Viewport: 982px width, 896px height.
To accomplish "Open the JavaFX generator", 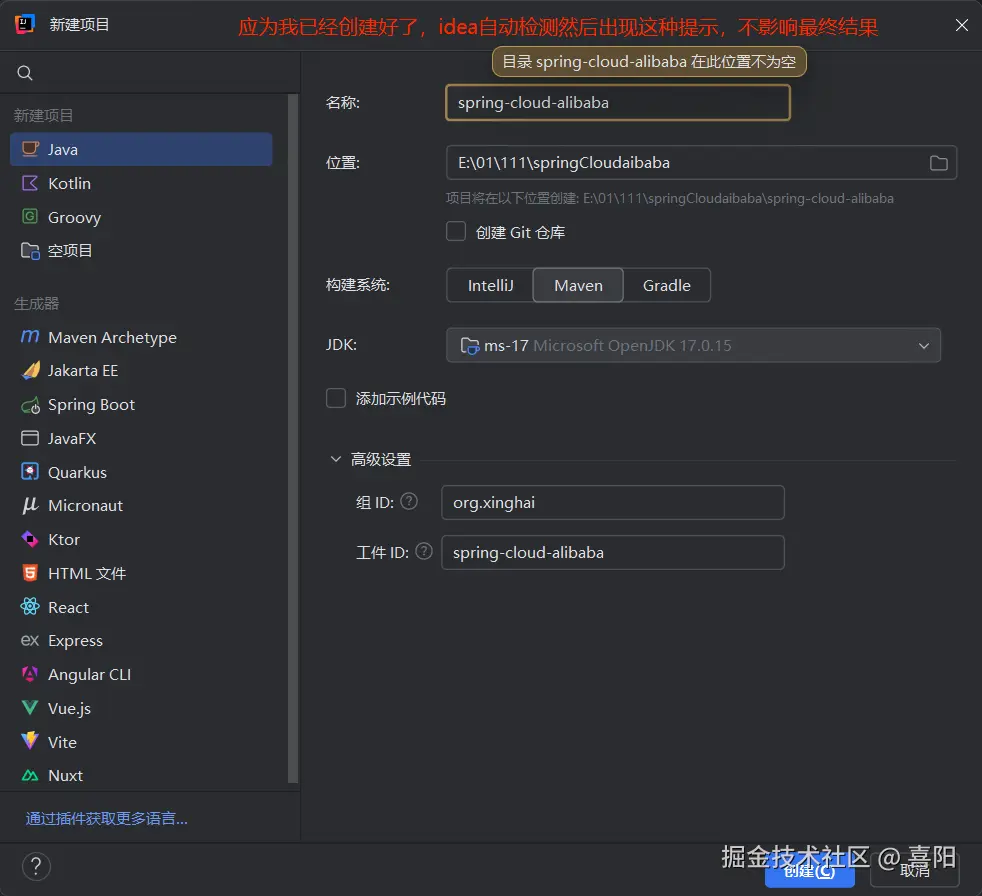I will click(x=141, y=438).
